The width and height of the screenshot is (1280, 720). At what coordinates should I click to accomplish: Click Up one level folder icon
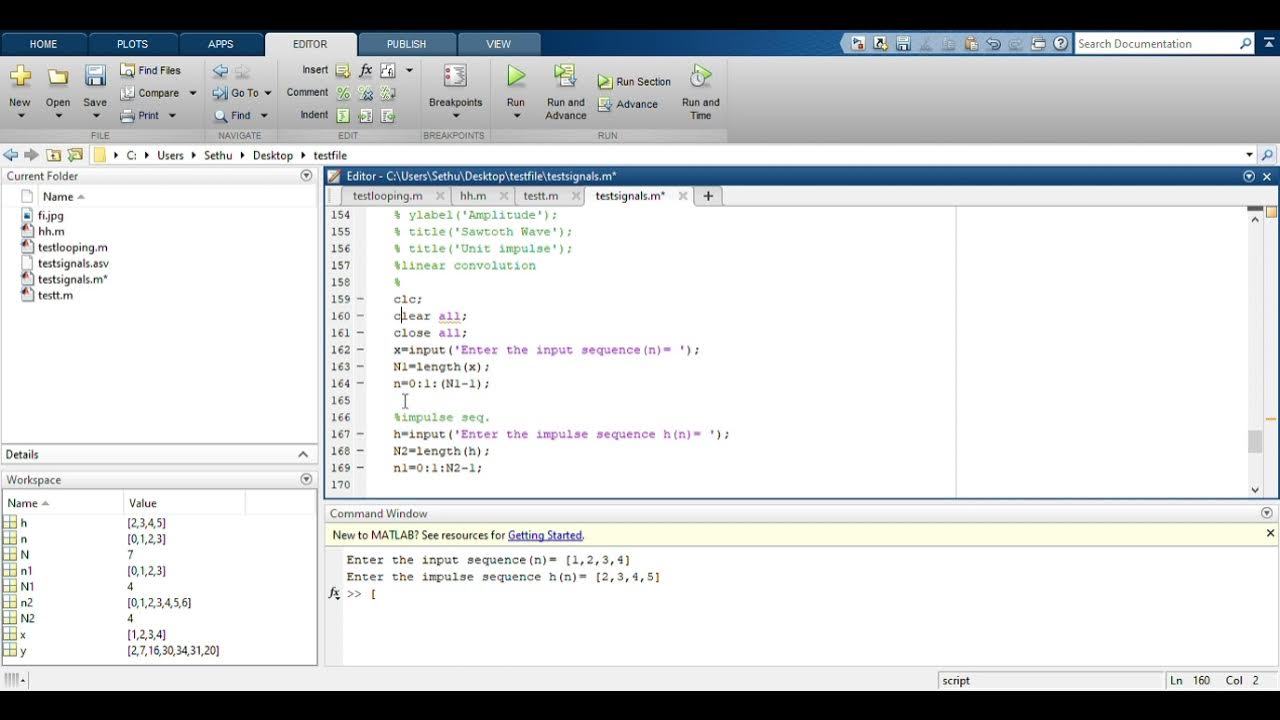pos(54,155)
